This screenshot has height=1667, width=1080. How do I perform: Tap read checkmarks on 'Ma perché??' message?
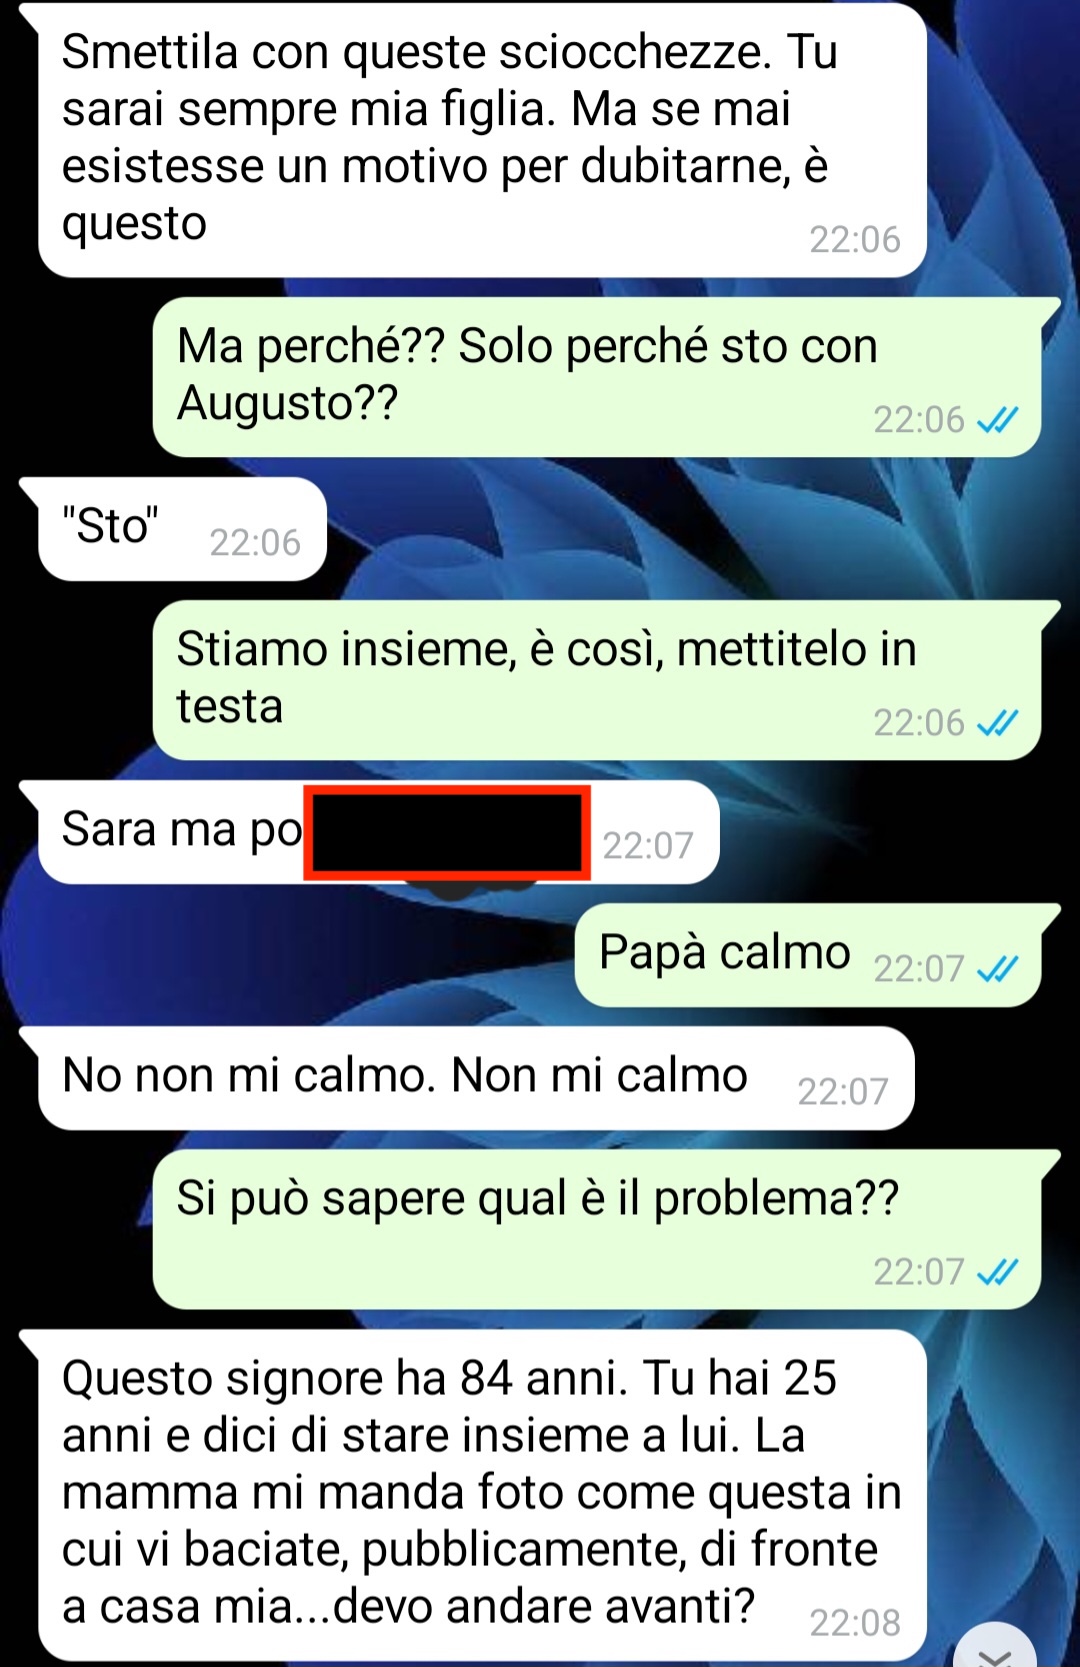tap(997, 420)
